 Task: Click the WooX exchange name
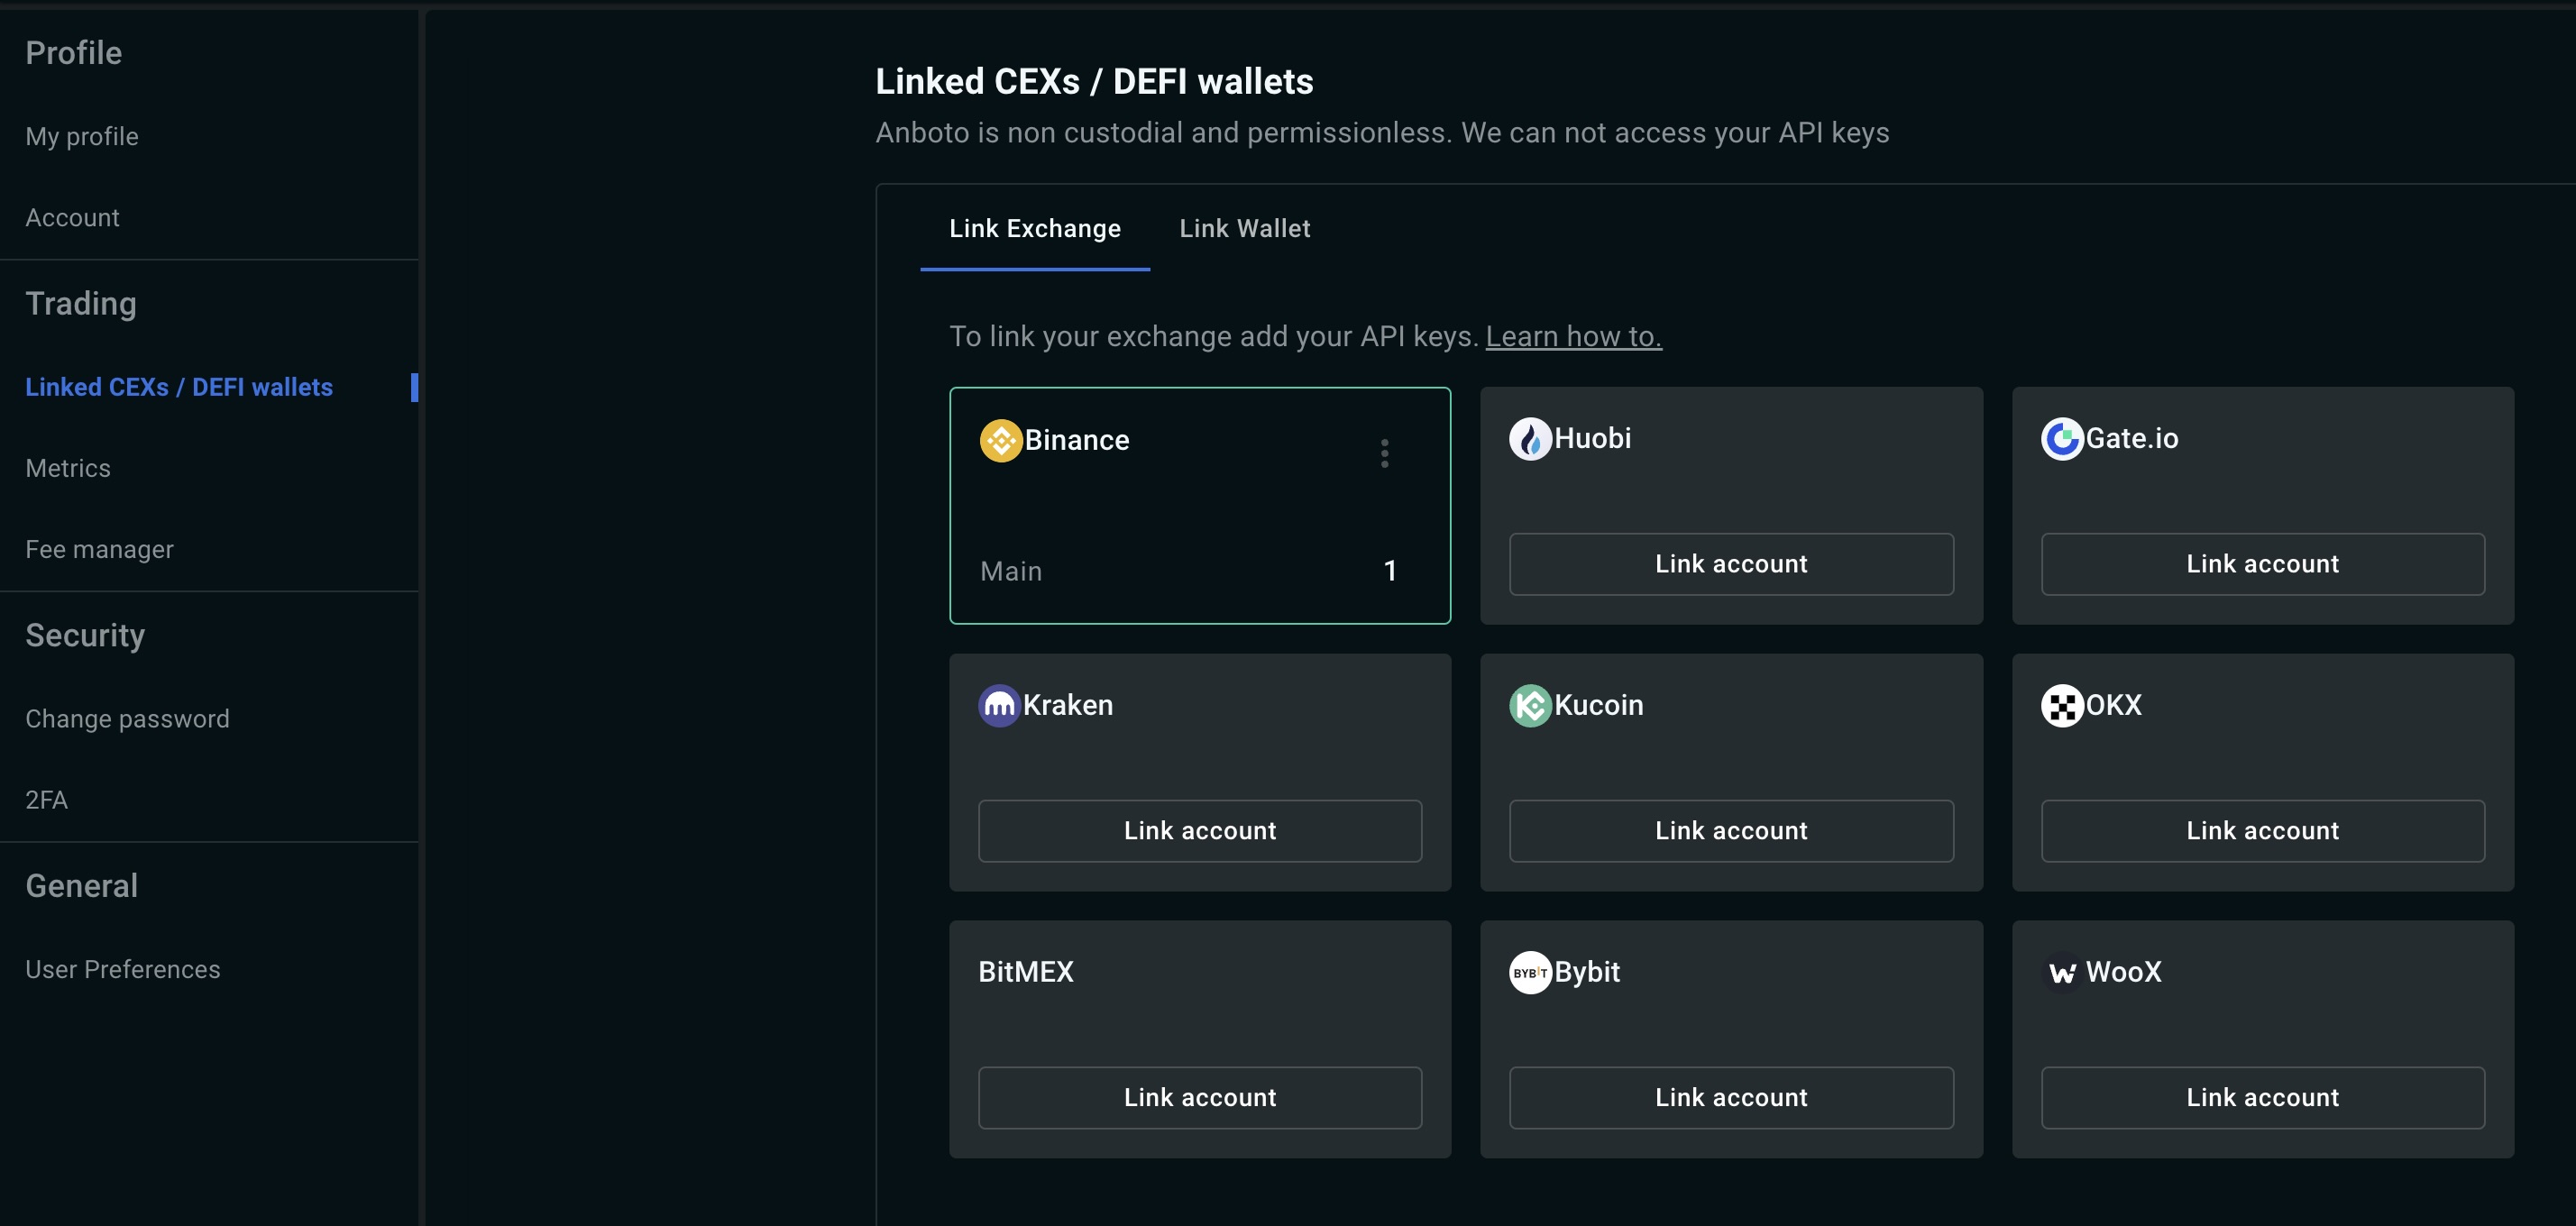pyautogui.click(x=2124, y=972)
